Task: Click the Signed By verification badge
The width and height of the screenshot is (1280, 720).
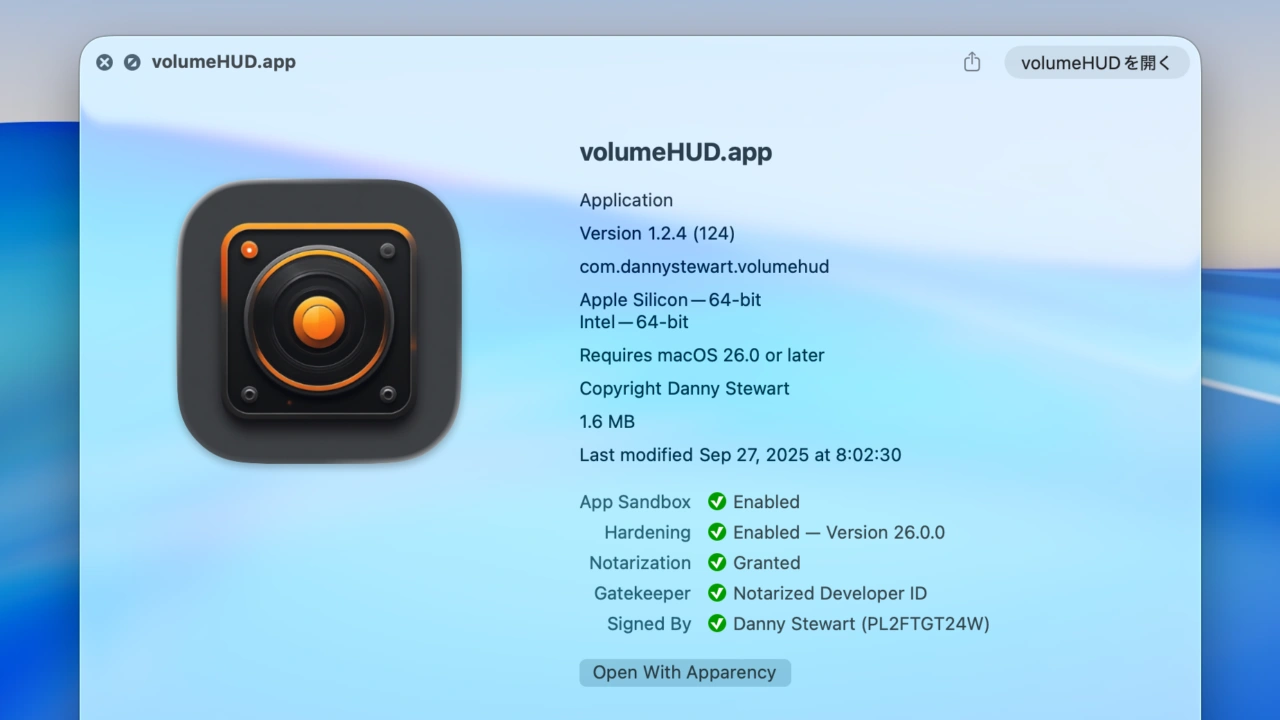Action: coord(717,623)
